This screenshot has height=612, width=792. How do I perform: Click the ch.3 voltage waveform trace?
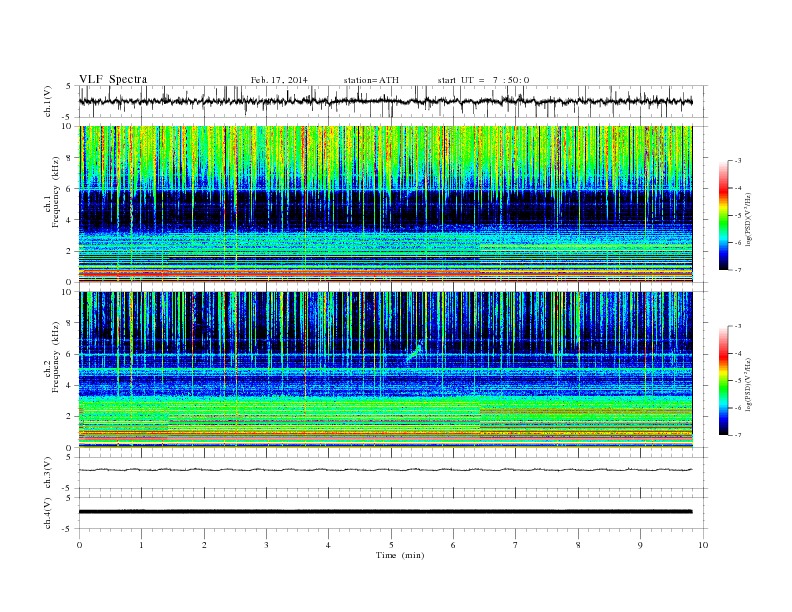[385, 470]
